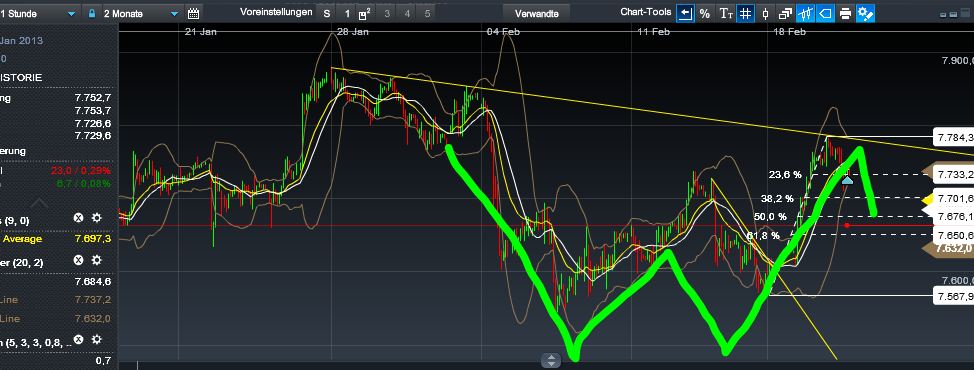Select preset 4
The width and height of the screenshot is (974, 370).
pyautogui.click(x=407, y=13)
